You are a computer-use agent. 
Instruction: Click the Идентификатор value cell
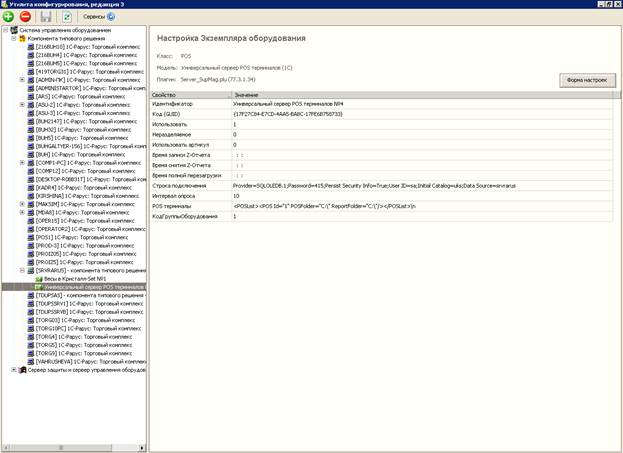pos(422,104)
